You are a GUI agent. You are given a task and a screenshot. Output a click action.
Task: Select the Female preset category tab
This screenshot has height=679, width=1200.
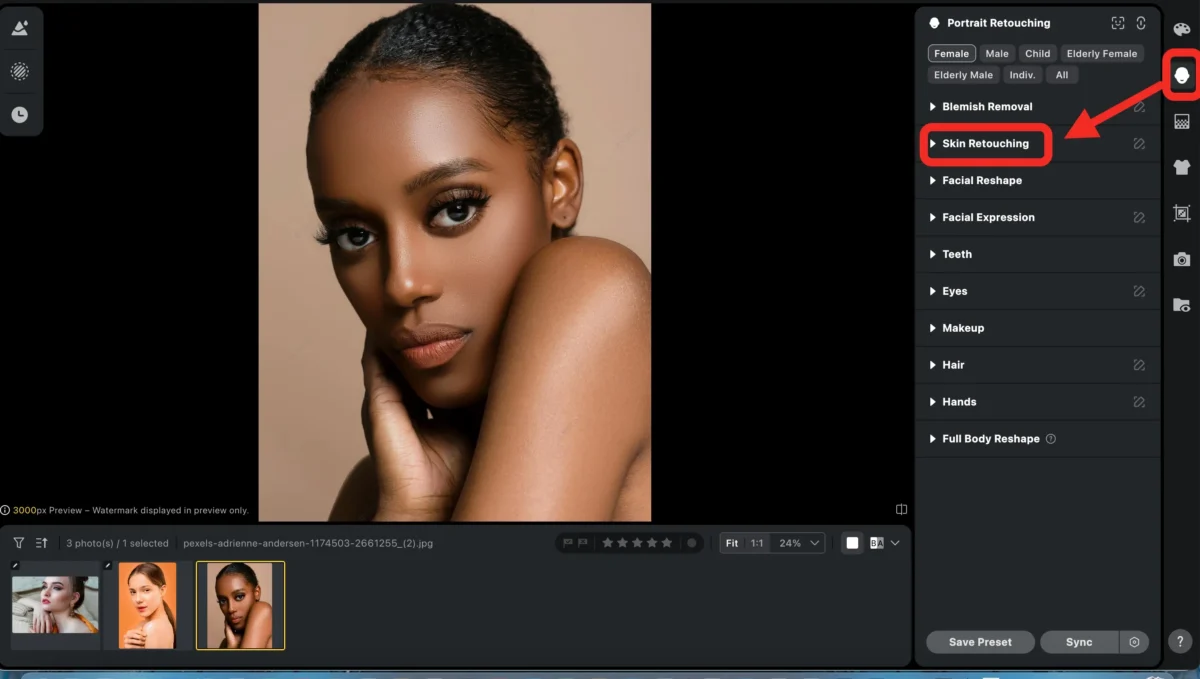click(x=951, y=53)
